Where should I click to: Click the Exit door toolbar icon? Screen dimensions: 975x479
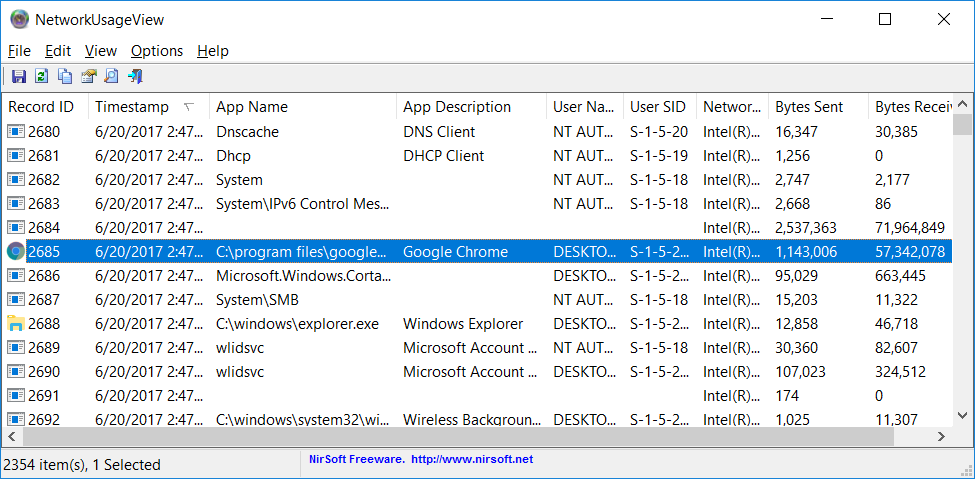[x=136, y=76]
